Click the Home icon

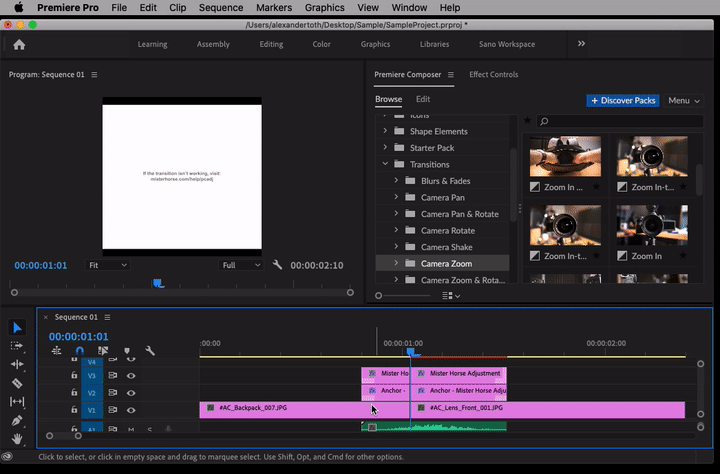19,45
